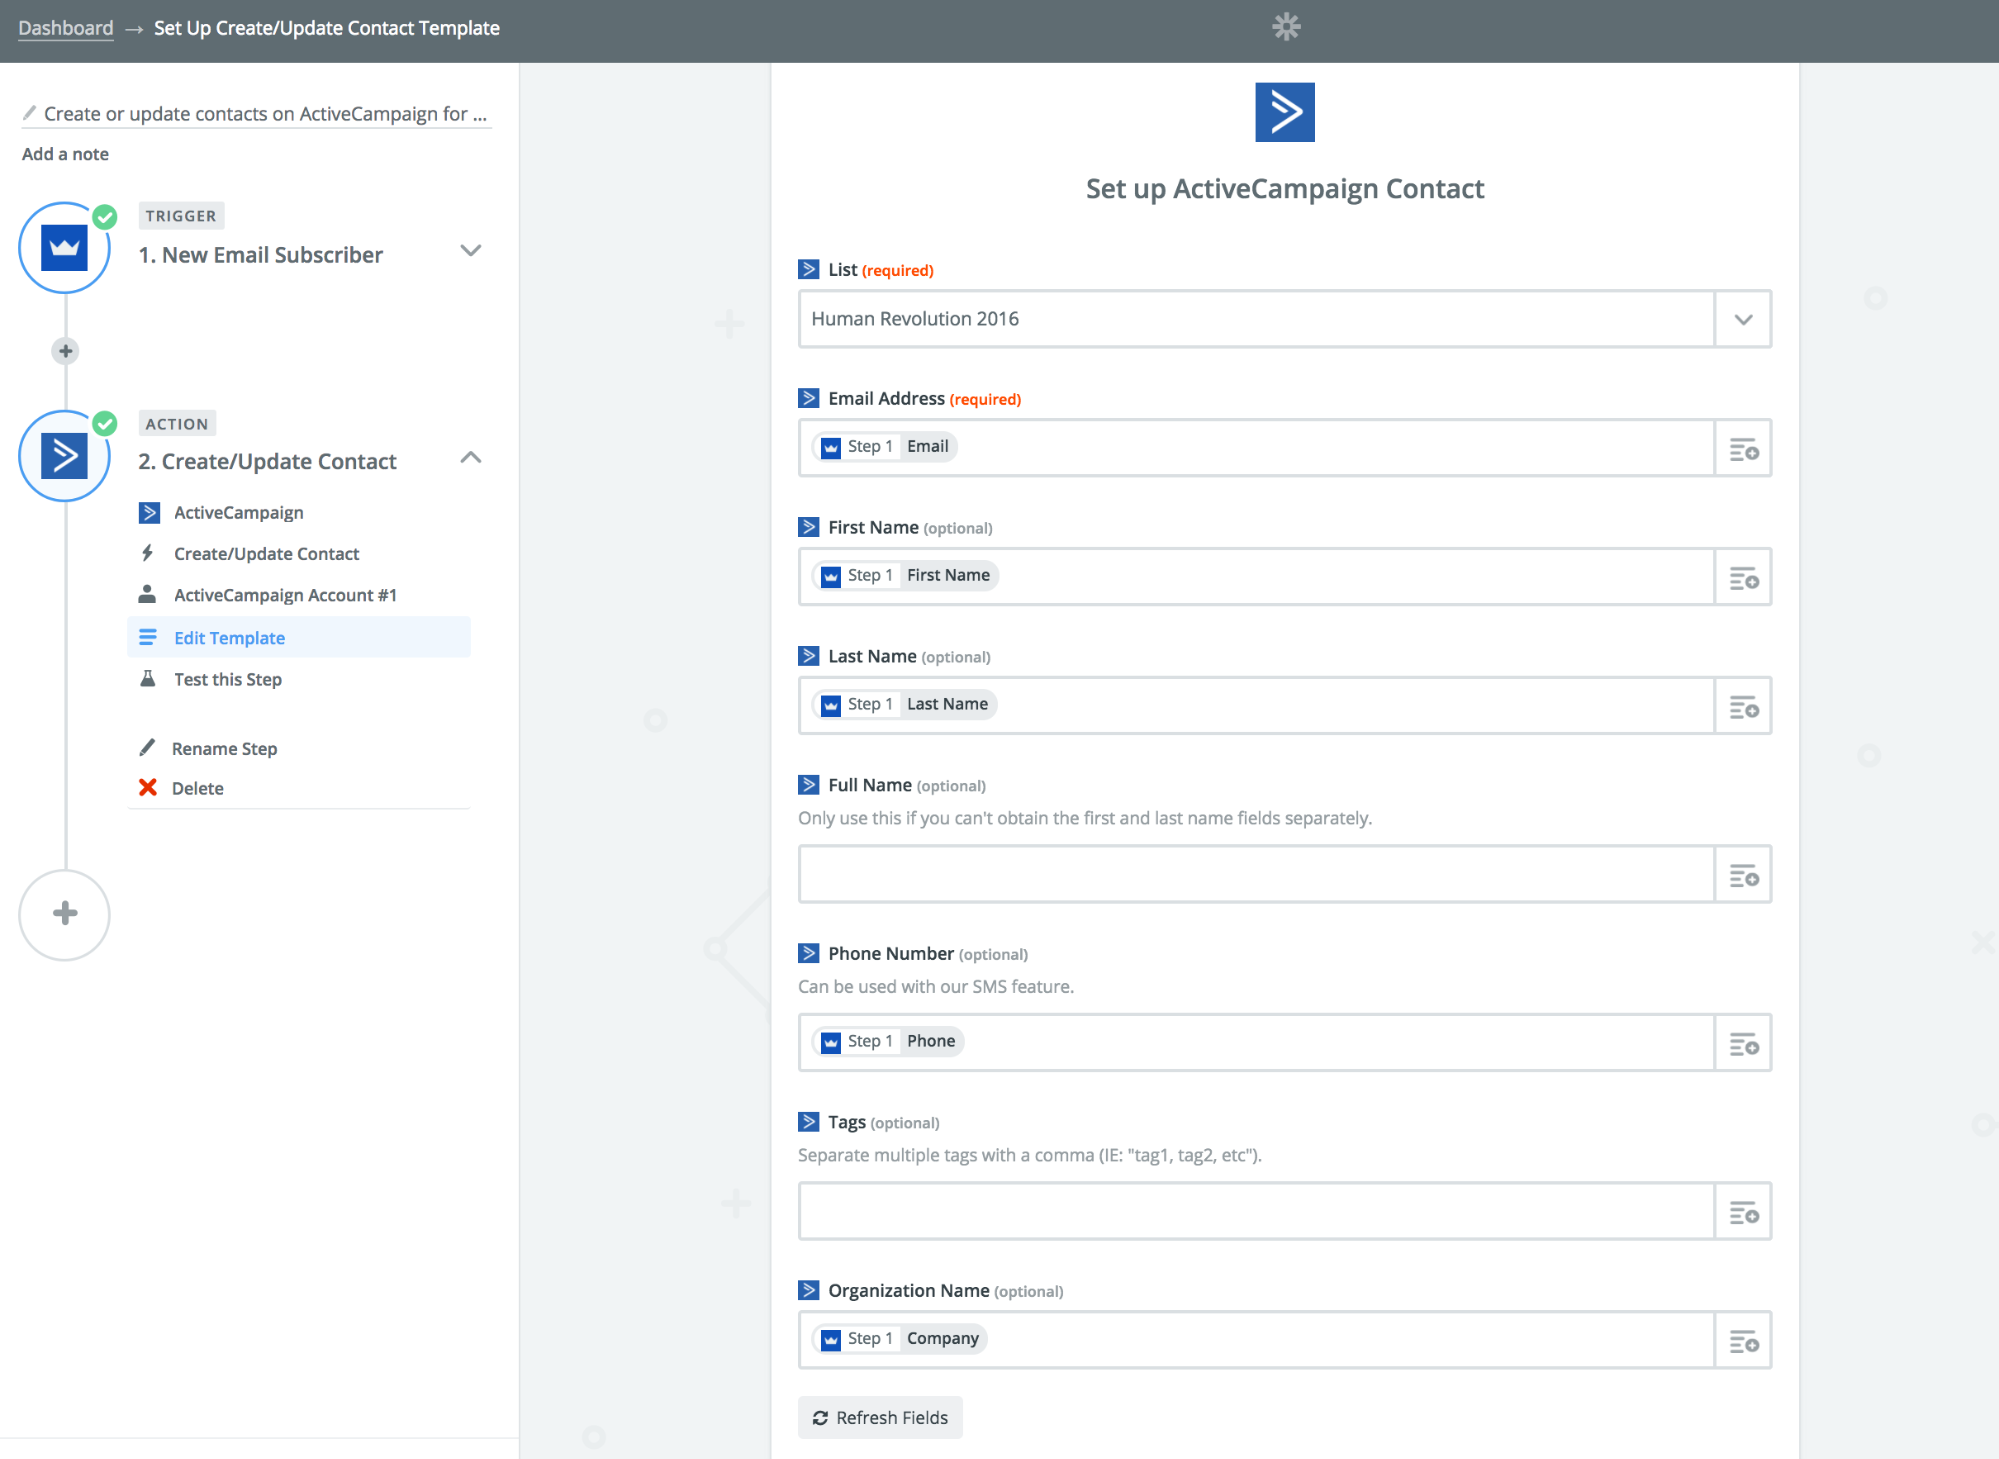Select the Step 1 Email pill

coord(884,447)
